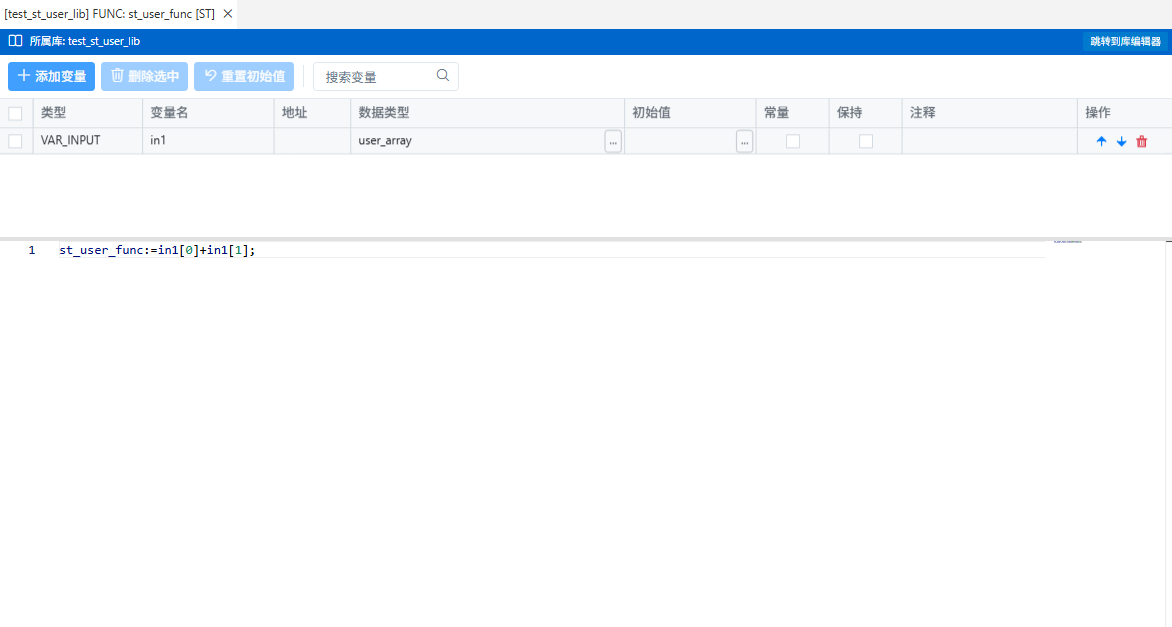The width and height of the screenshot is (1172, 627).
Task: Click the book icon beside 所属库
Action: [15, 41]
